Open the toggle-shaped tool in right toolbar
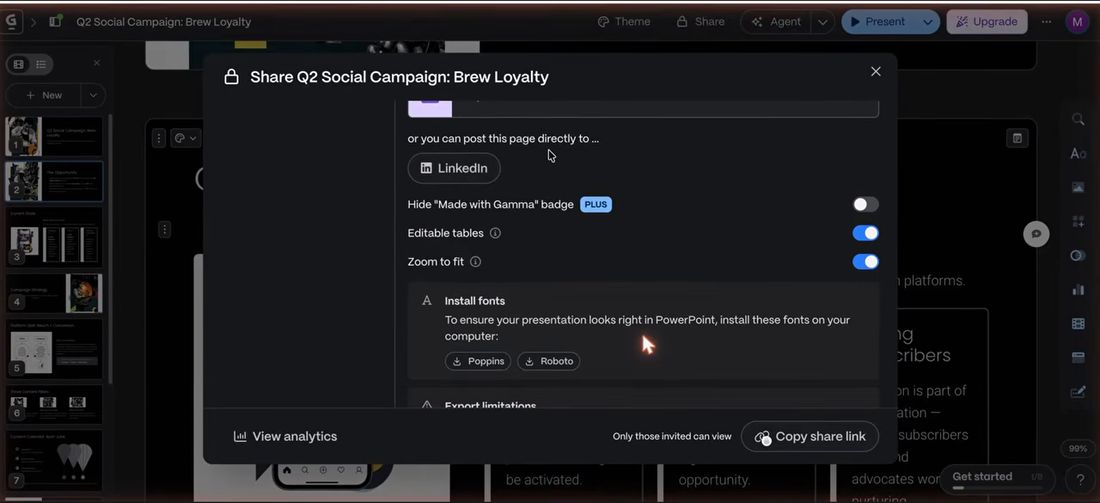Viewport: 1100px width, 503px height. coord(1078,255)
